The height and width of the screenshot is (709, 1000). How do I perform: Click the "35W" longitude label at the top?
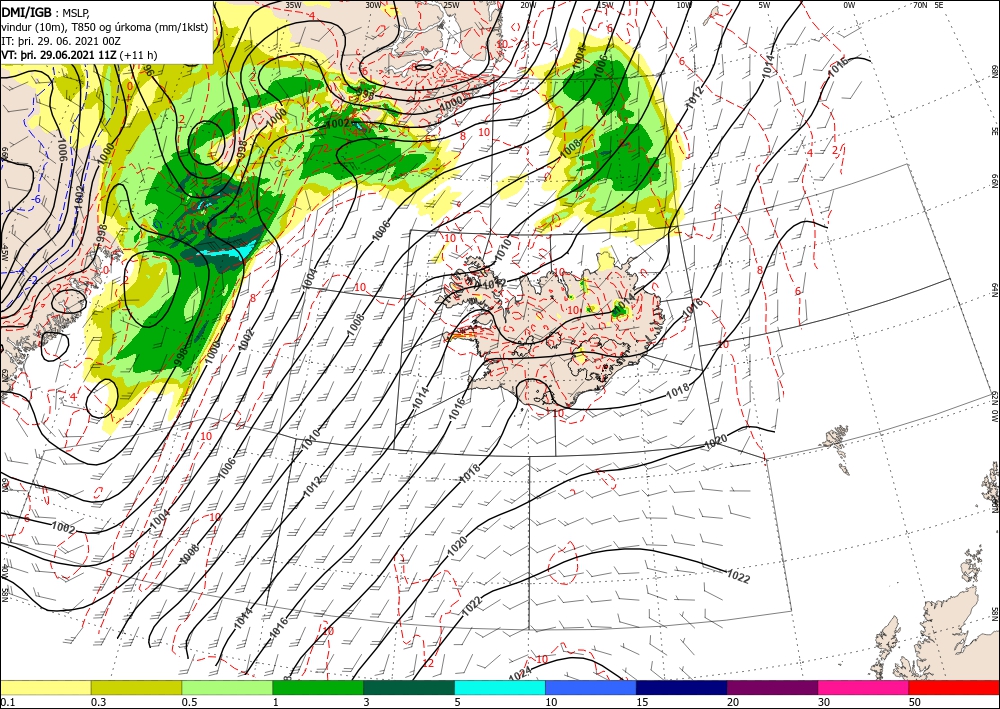pyautogui.click(x=293, y=5)
